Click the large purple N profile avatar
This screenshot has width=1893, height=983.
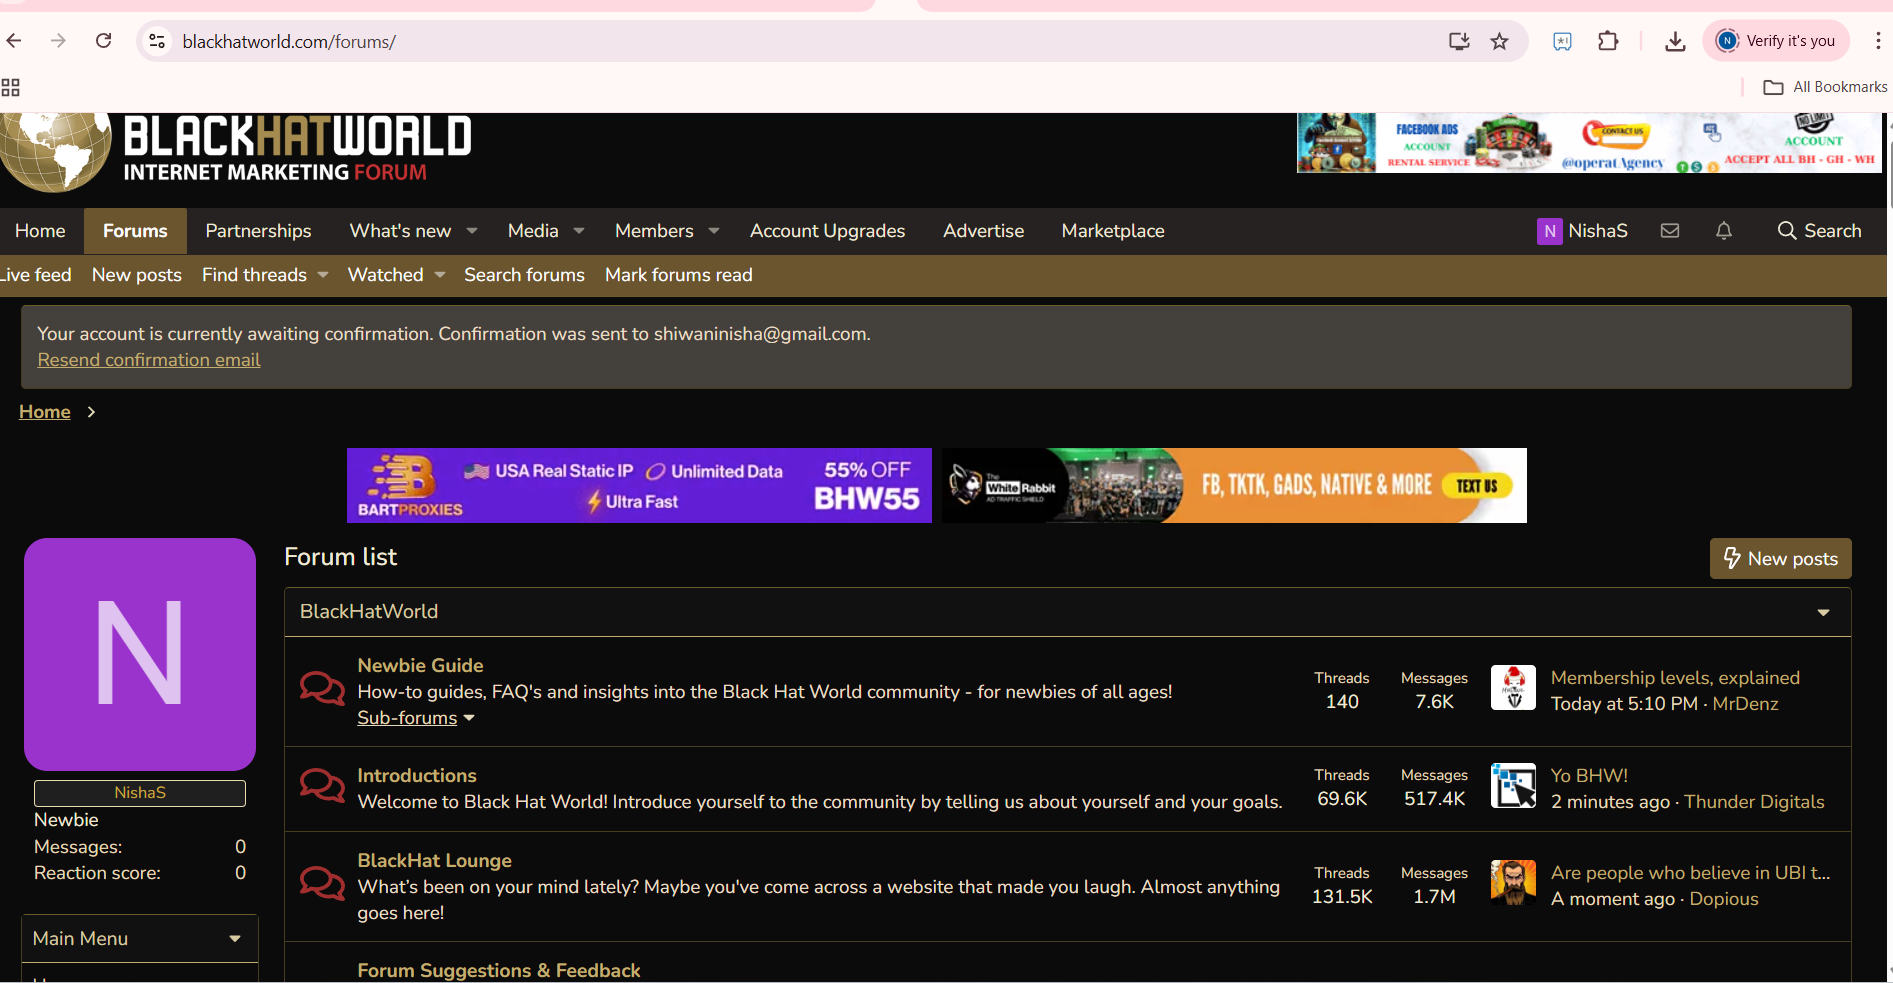pyautogui.click(x=140, y=654)
